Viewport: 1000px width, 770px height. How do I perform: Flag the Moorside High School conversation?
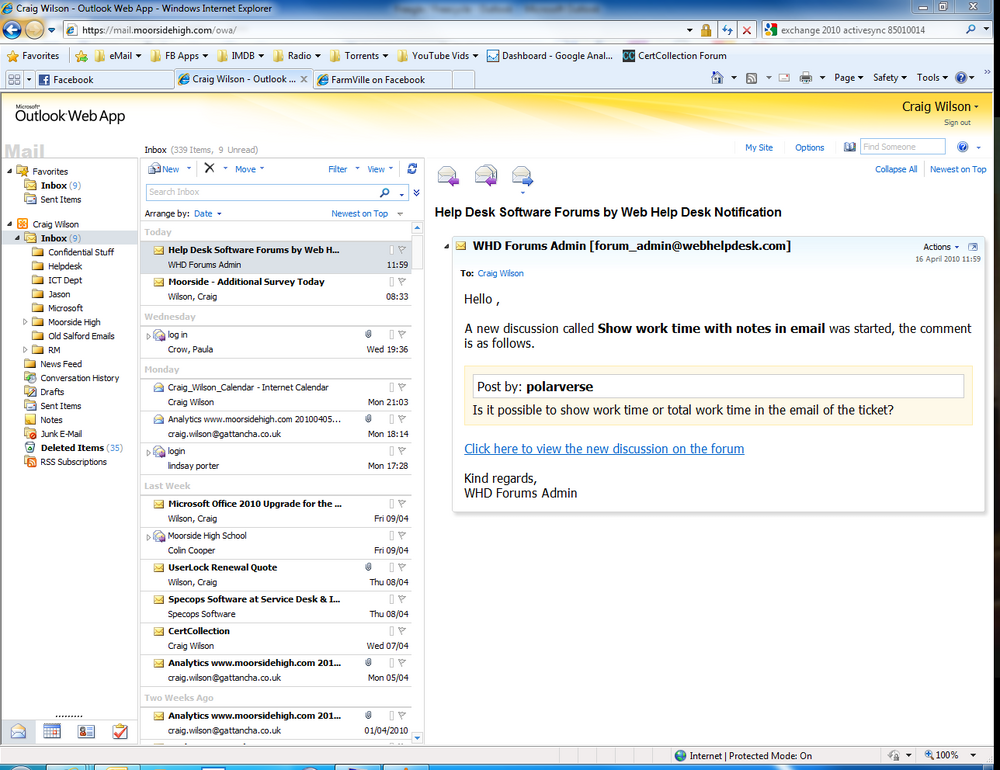[402, 536]
